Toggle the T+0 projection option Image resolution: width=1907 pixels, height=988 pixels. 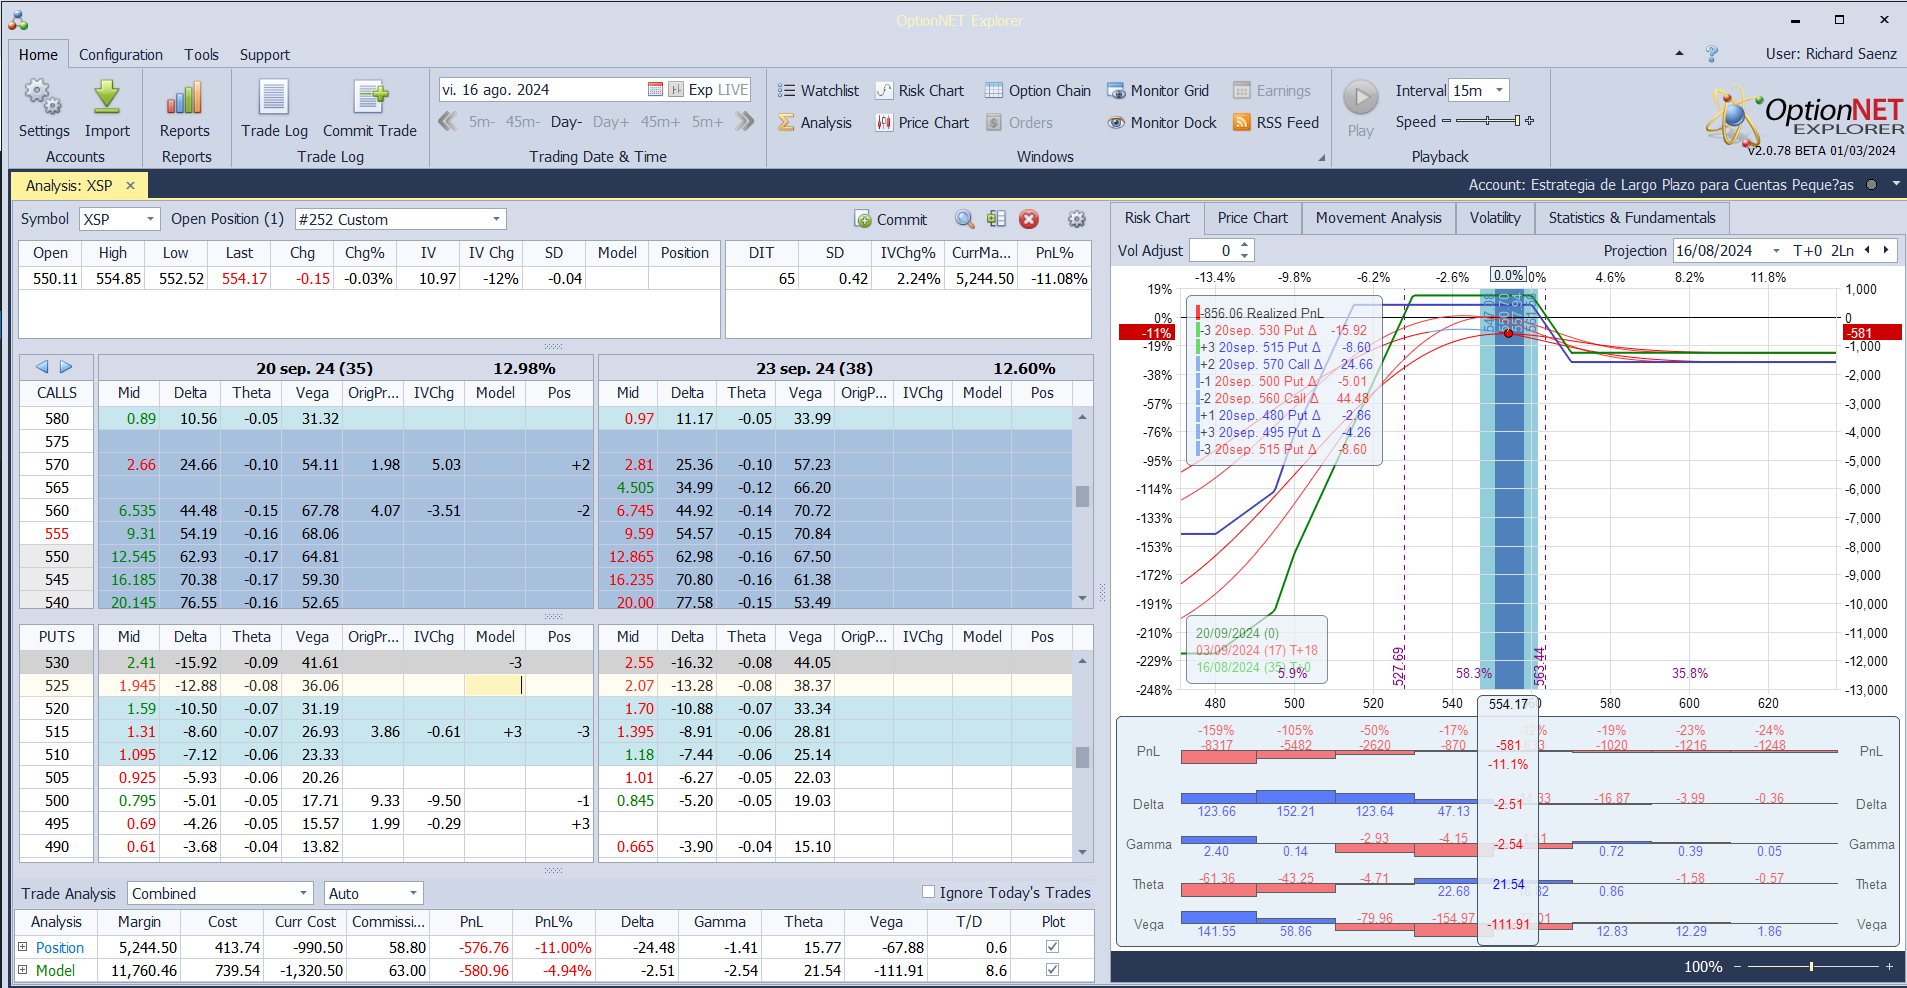1808,251
